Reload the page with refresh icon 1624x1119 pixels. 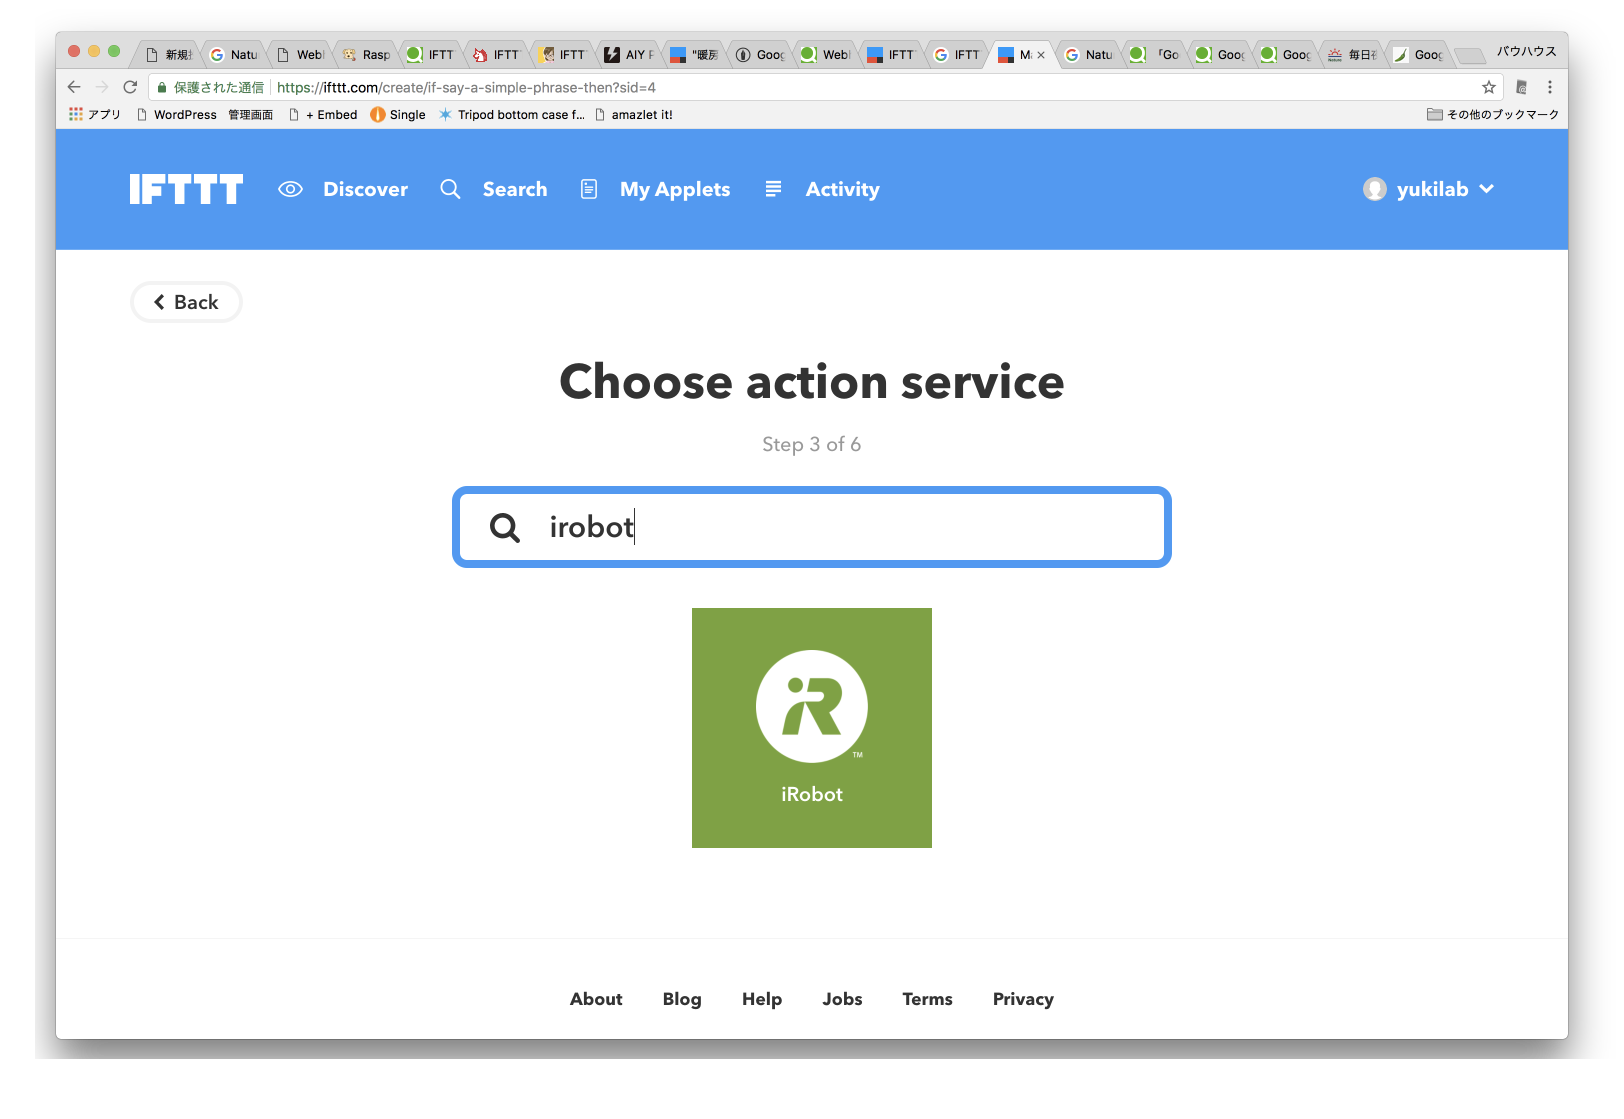[x=130, y=87]
